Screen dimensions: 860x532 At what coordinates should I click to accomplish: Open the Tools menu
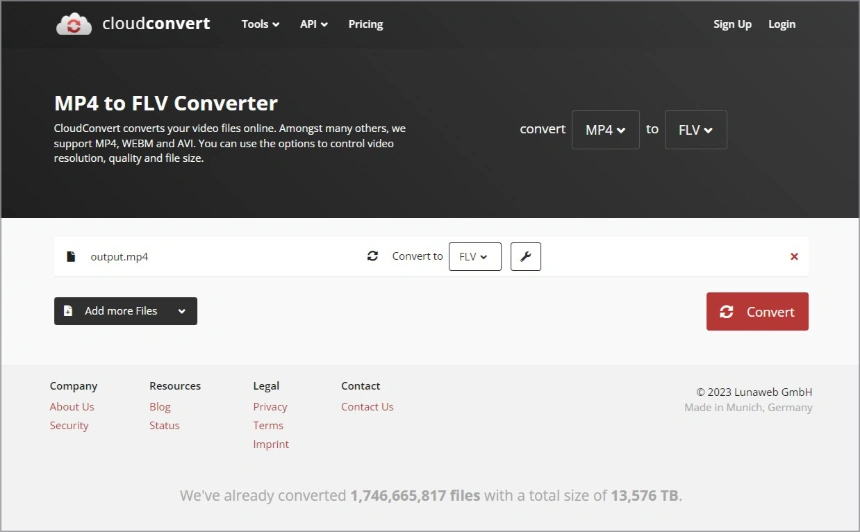pos(260,24)
